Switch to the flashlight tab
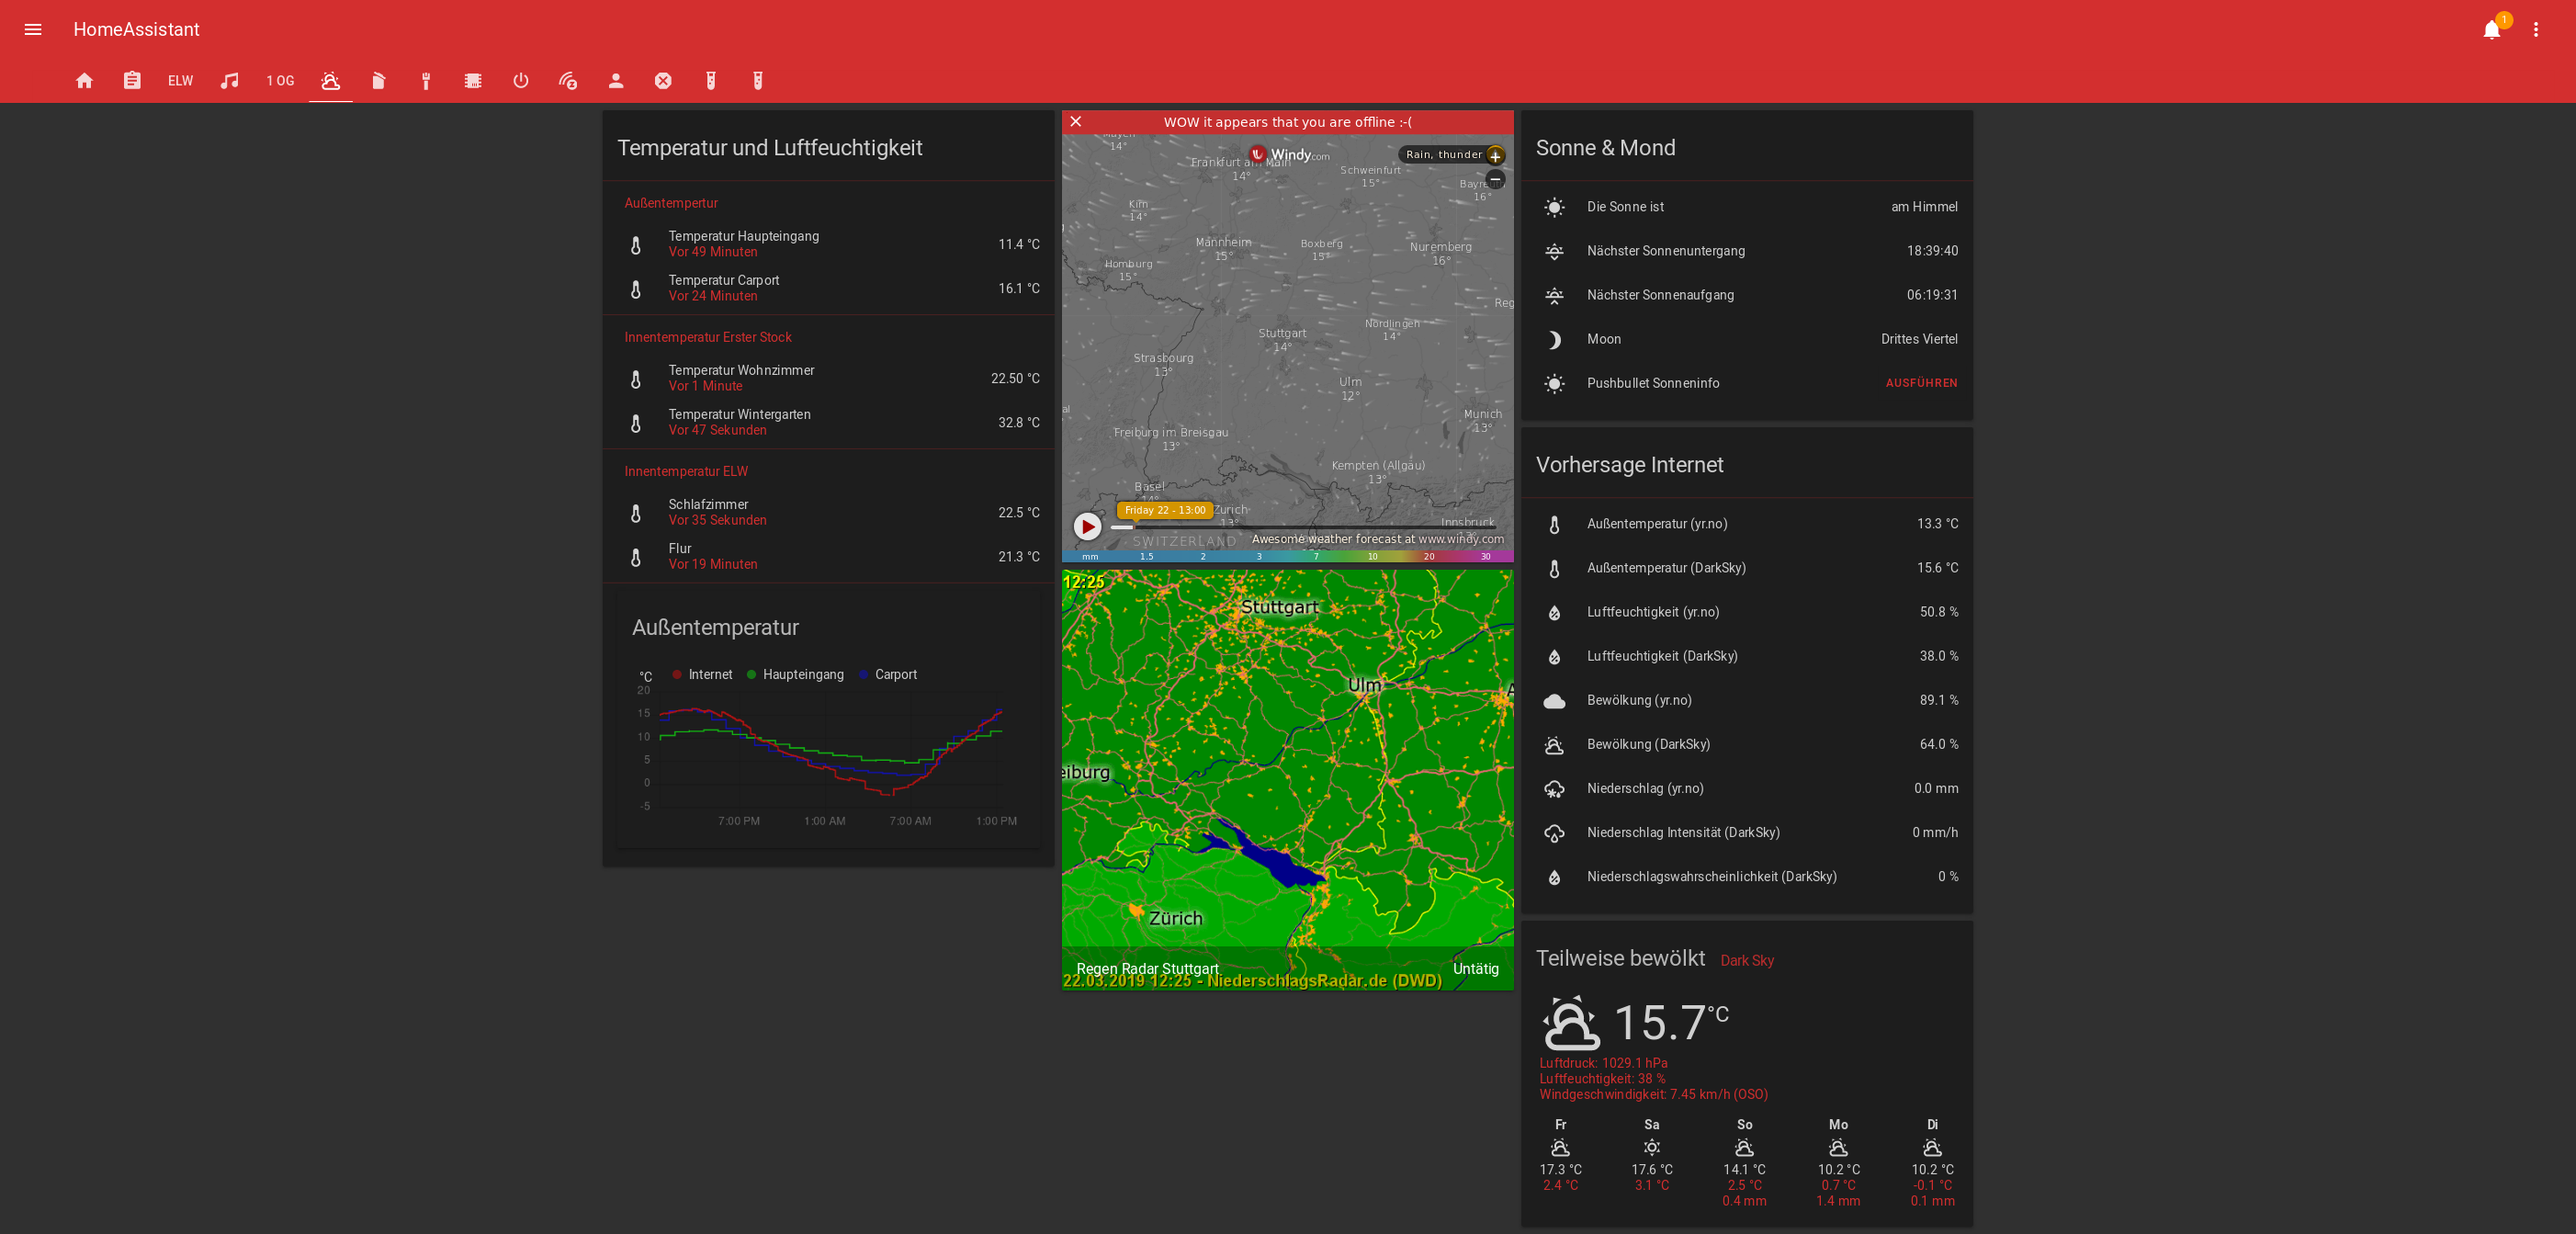The image size is (2576, 1234). [426, 81]
